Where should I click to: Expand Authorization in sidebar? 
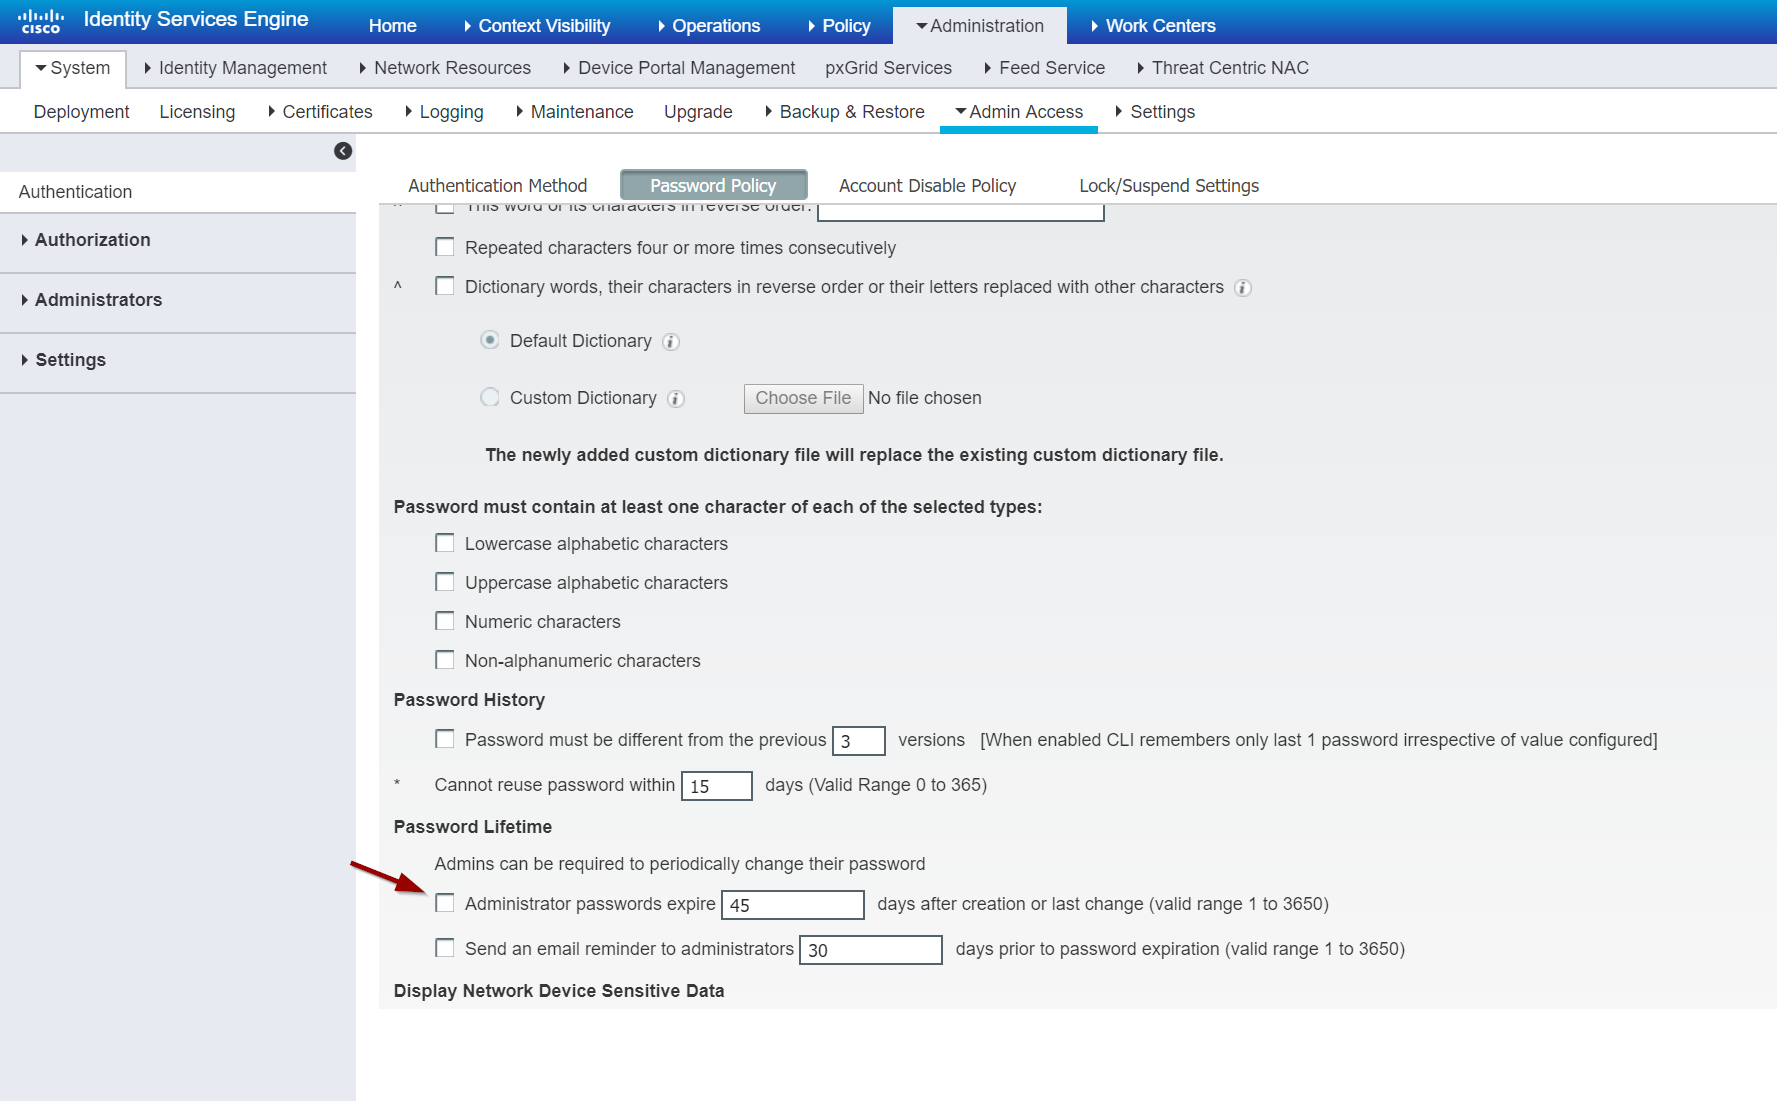pyautogui.click(x=86, y=240)
